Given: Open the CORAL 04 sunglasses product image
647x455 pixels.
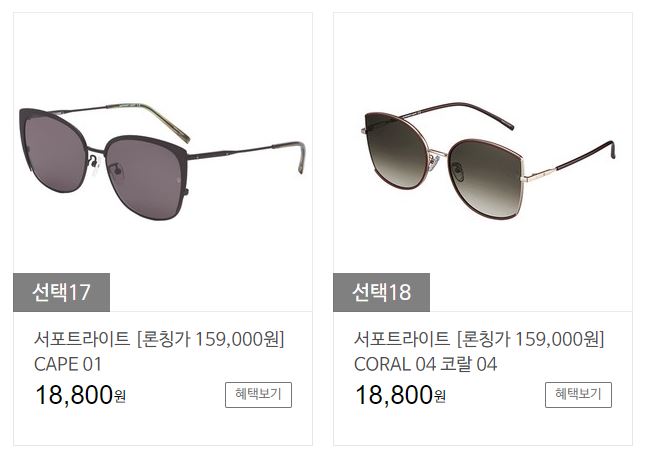Looking at the screenshot, I should pos(483,162).
